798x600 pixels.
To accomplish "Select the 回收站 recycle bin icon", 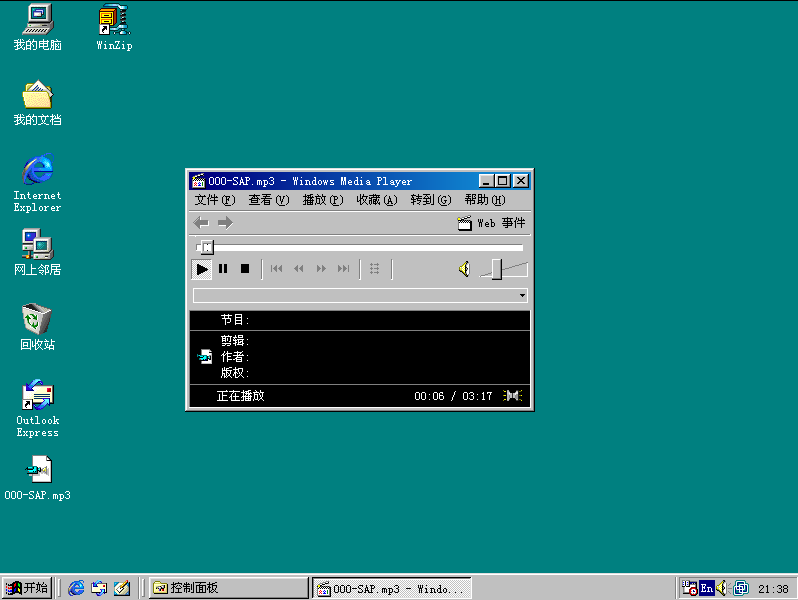I will coord(37,327).
